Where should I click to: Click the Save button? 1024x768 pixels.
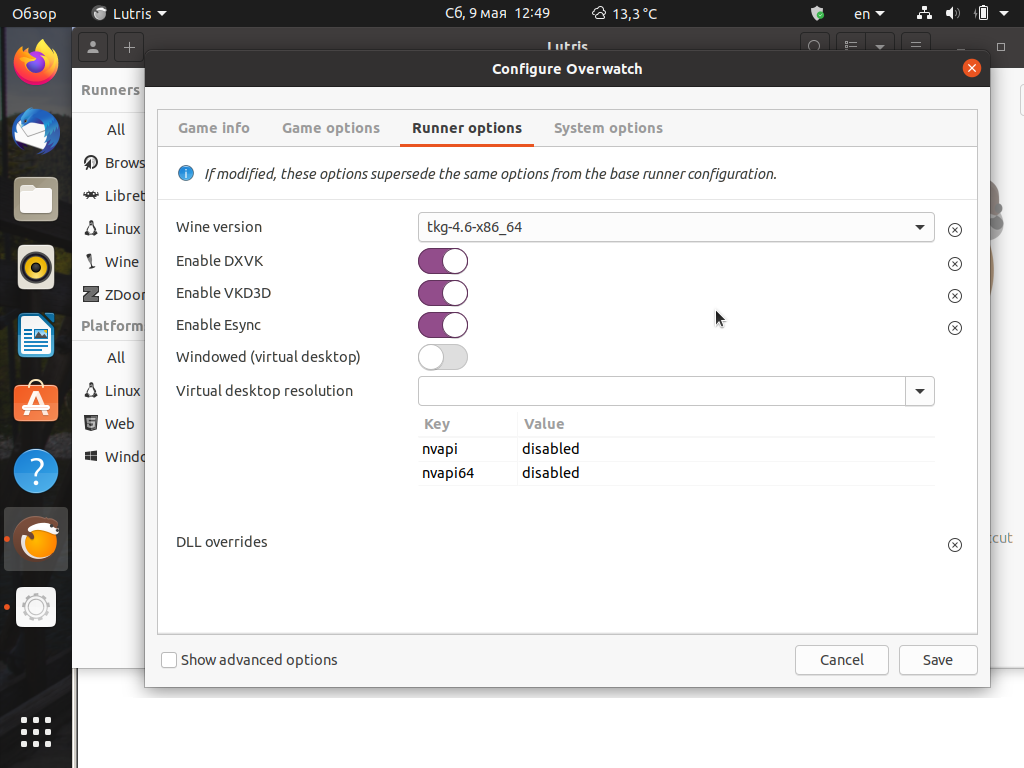pyautogui.click(x=938, y=660)
